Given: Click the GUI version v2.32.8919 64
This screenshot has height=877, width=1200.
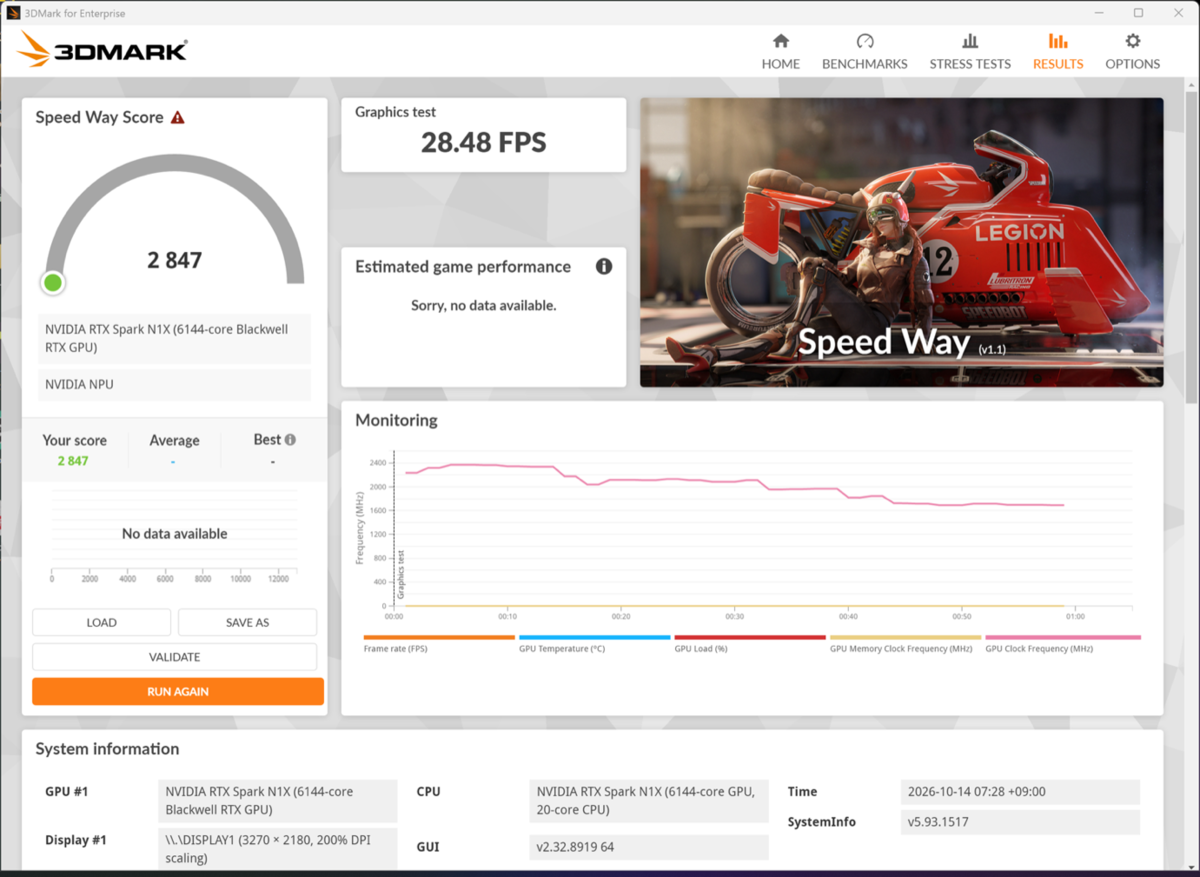Looking at the screenshot, I should click(x=649, y=847).
